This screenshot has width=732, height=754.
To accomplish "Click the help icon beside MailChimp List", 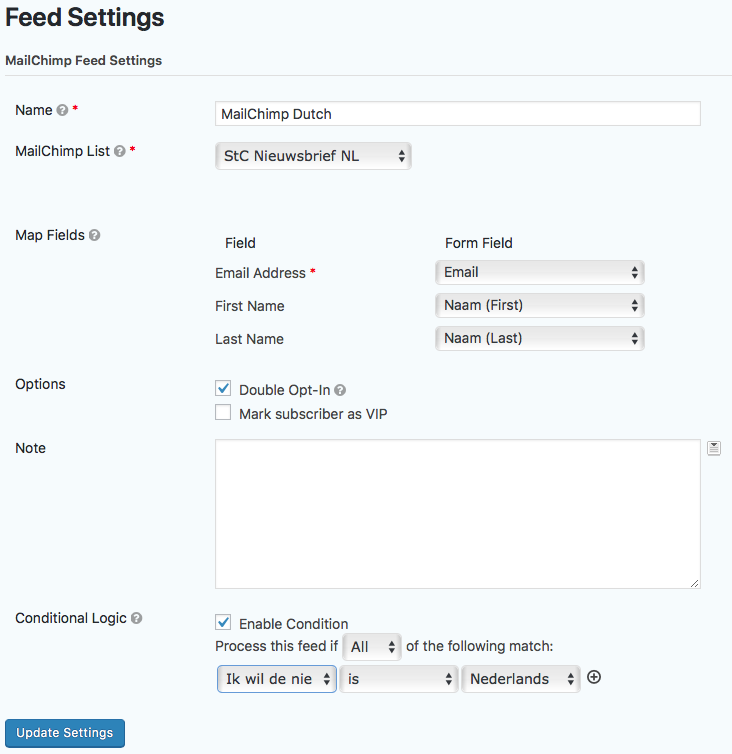I will (120, 152).
